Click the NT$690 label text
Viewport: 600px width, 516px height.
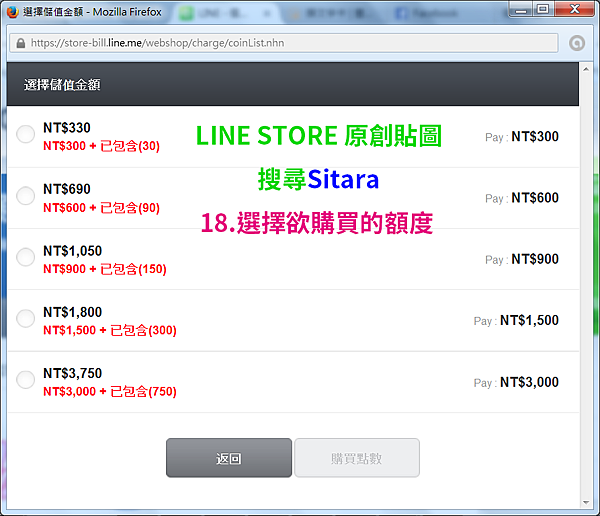(67, 189)
